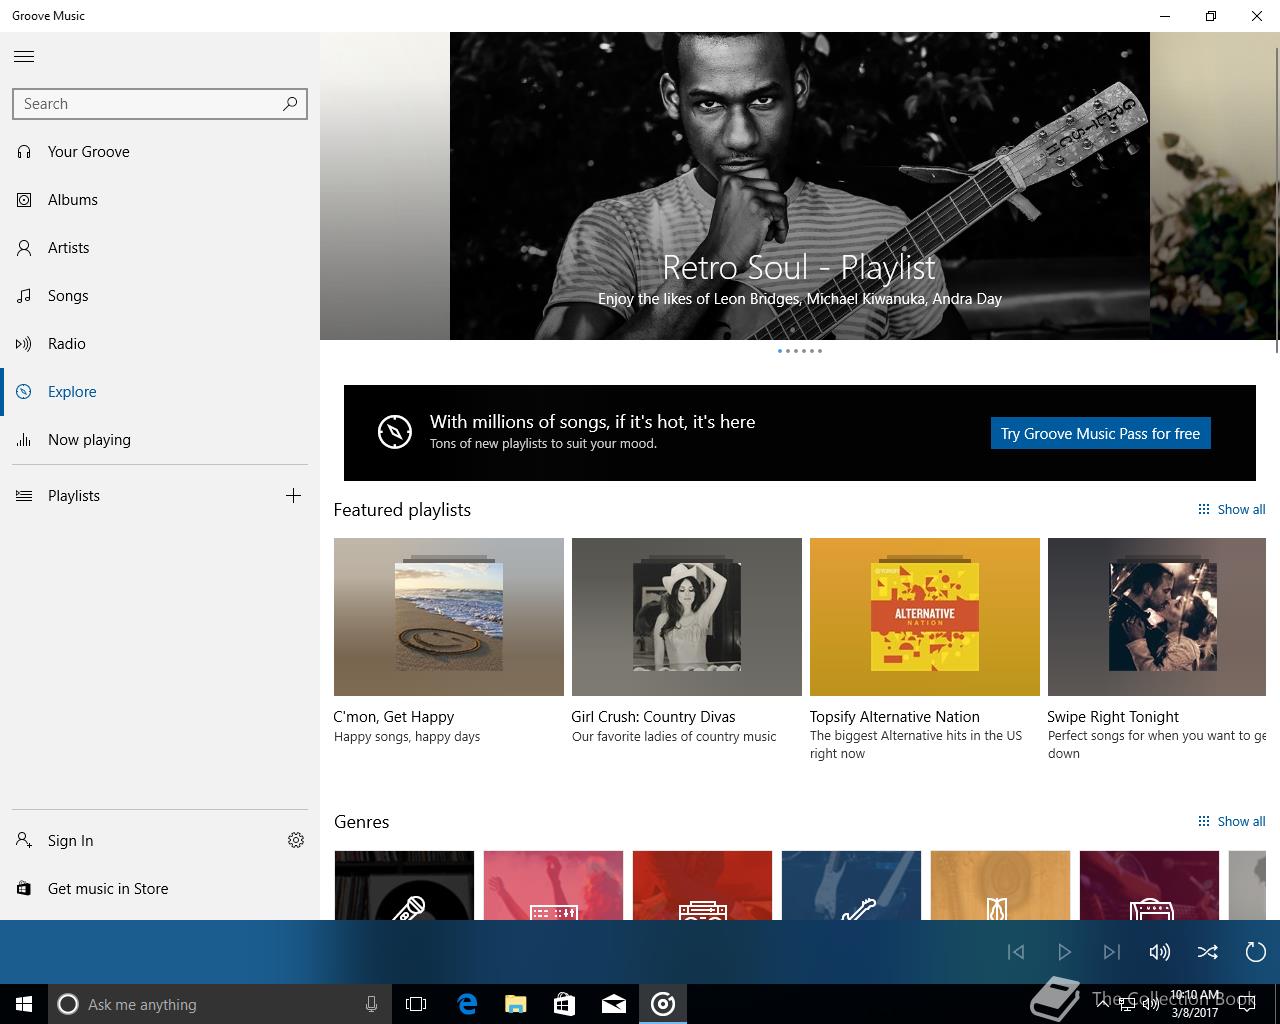1280x1024 pixels.
Task: Open Task View on taskbar
Action: coord(416,1004)
